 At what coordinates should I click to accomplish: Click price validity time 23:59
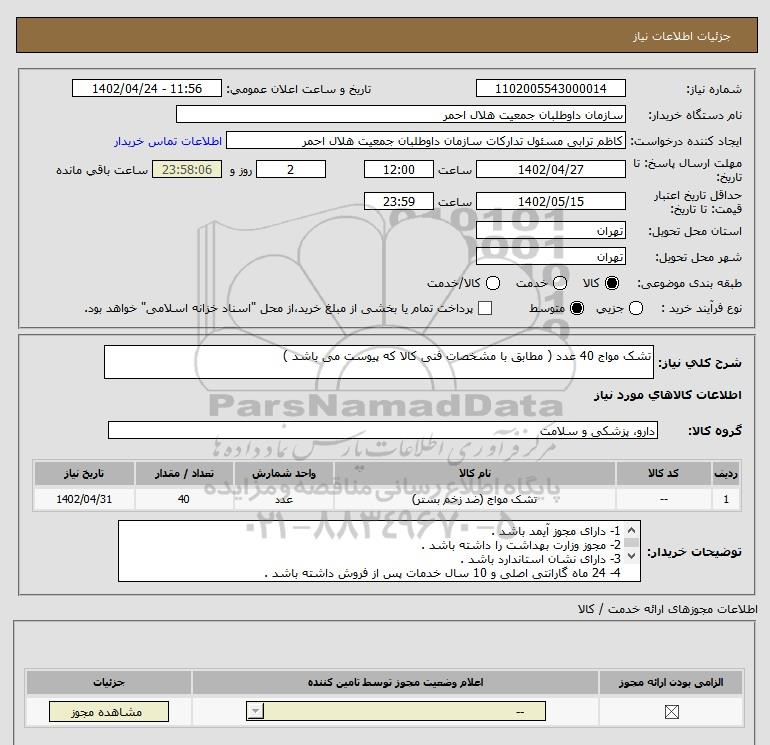pyautogui.click(x=399, y=201)
